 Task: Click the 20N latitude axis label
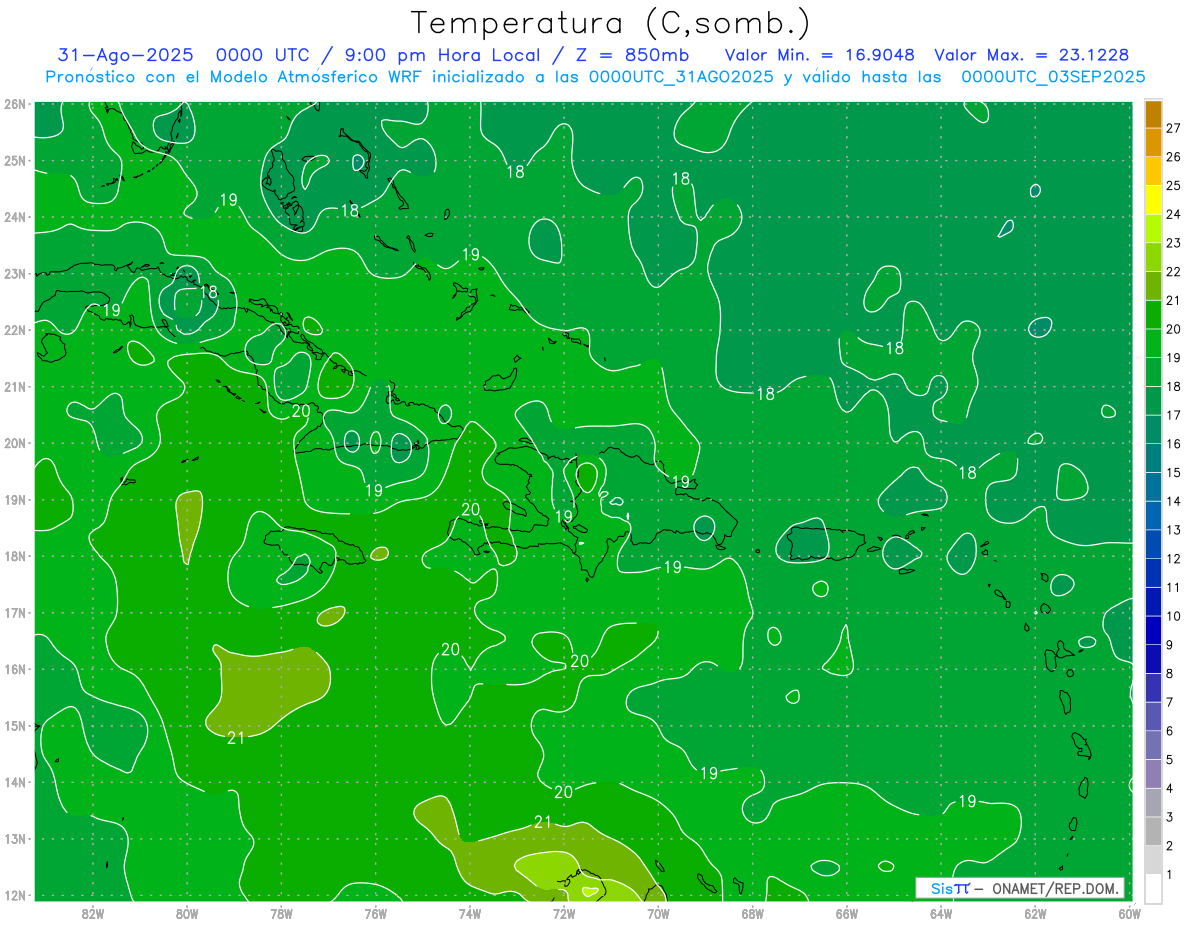point(14,443)
